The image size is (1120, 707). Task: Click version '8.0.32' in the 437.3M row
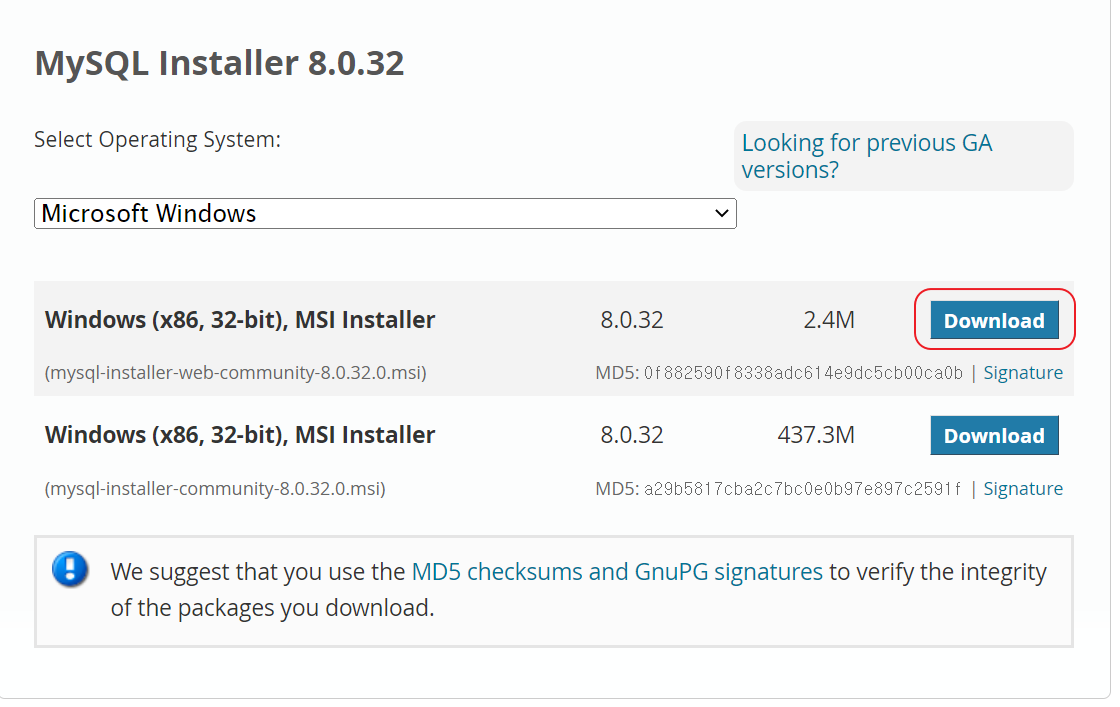(x=631, y=435)
